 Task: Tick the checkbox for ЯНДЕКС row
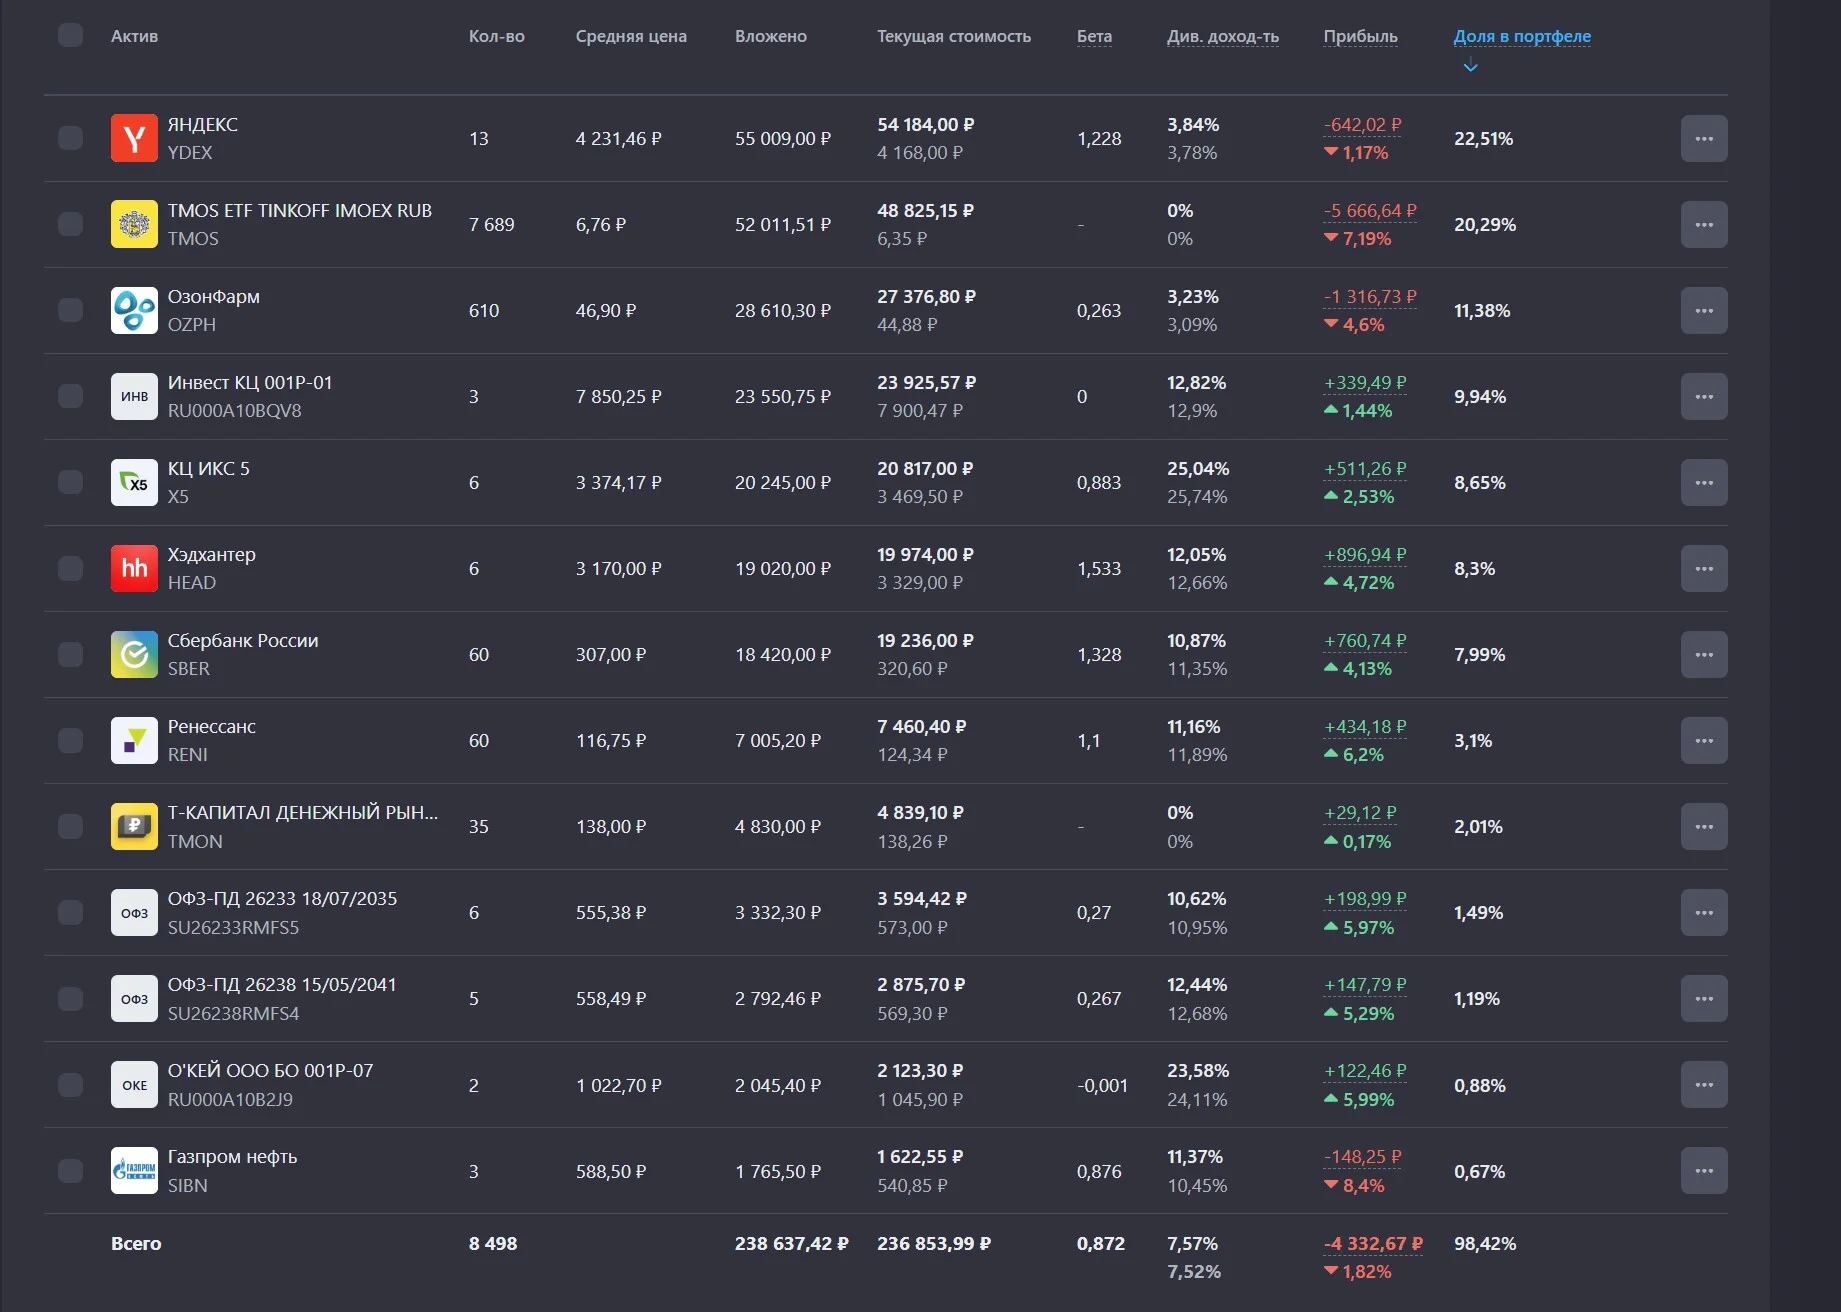(x=70, y=138)
